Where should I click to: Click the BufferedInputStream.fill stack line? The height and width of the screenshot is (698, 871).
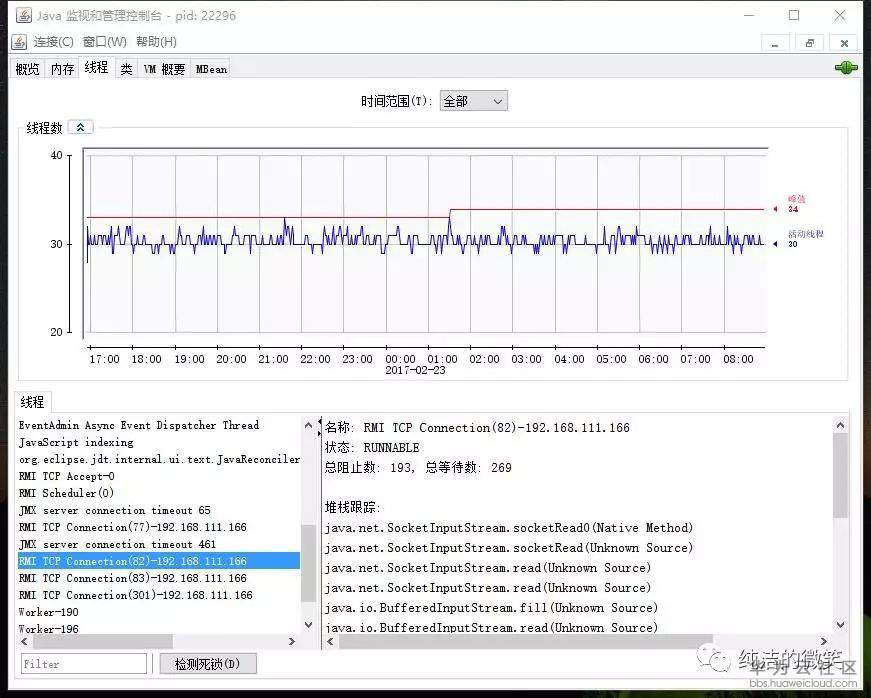491,607
